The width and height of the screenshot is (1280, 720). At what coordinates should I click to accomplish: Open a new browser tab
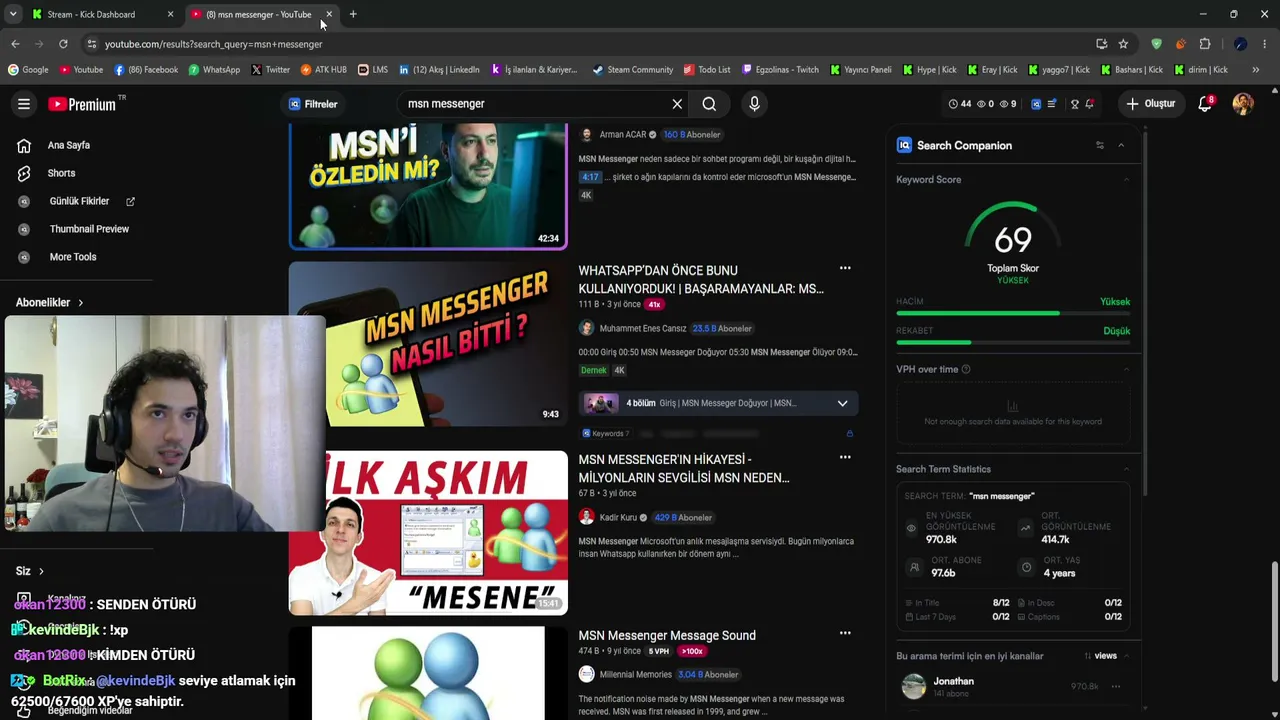click(x=353, y=14)
